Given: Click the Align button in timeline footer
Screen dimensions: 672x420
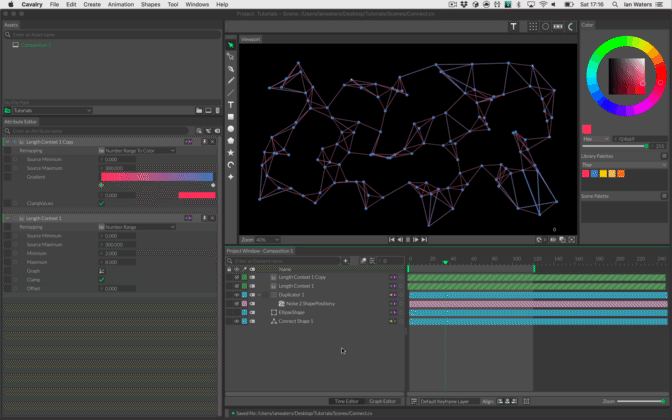Looking at the screenshot, I should pyautogui.click(x=489, y=400).
